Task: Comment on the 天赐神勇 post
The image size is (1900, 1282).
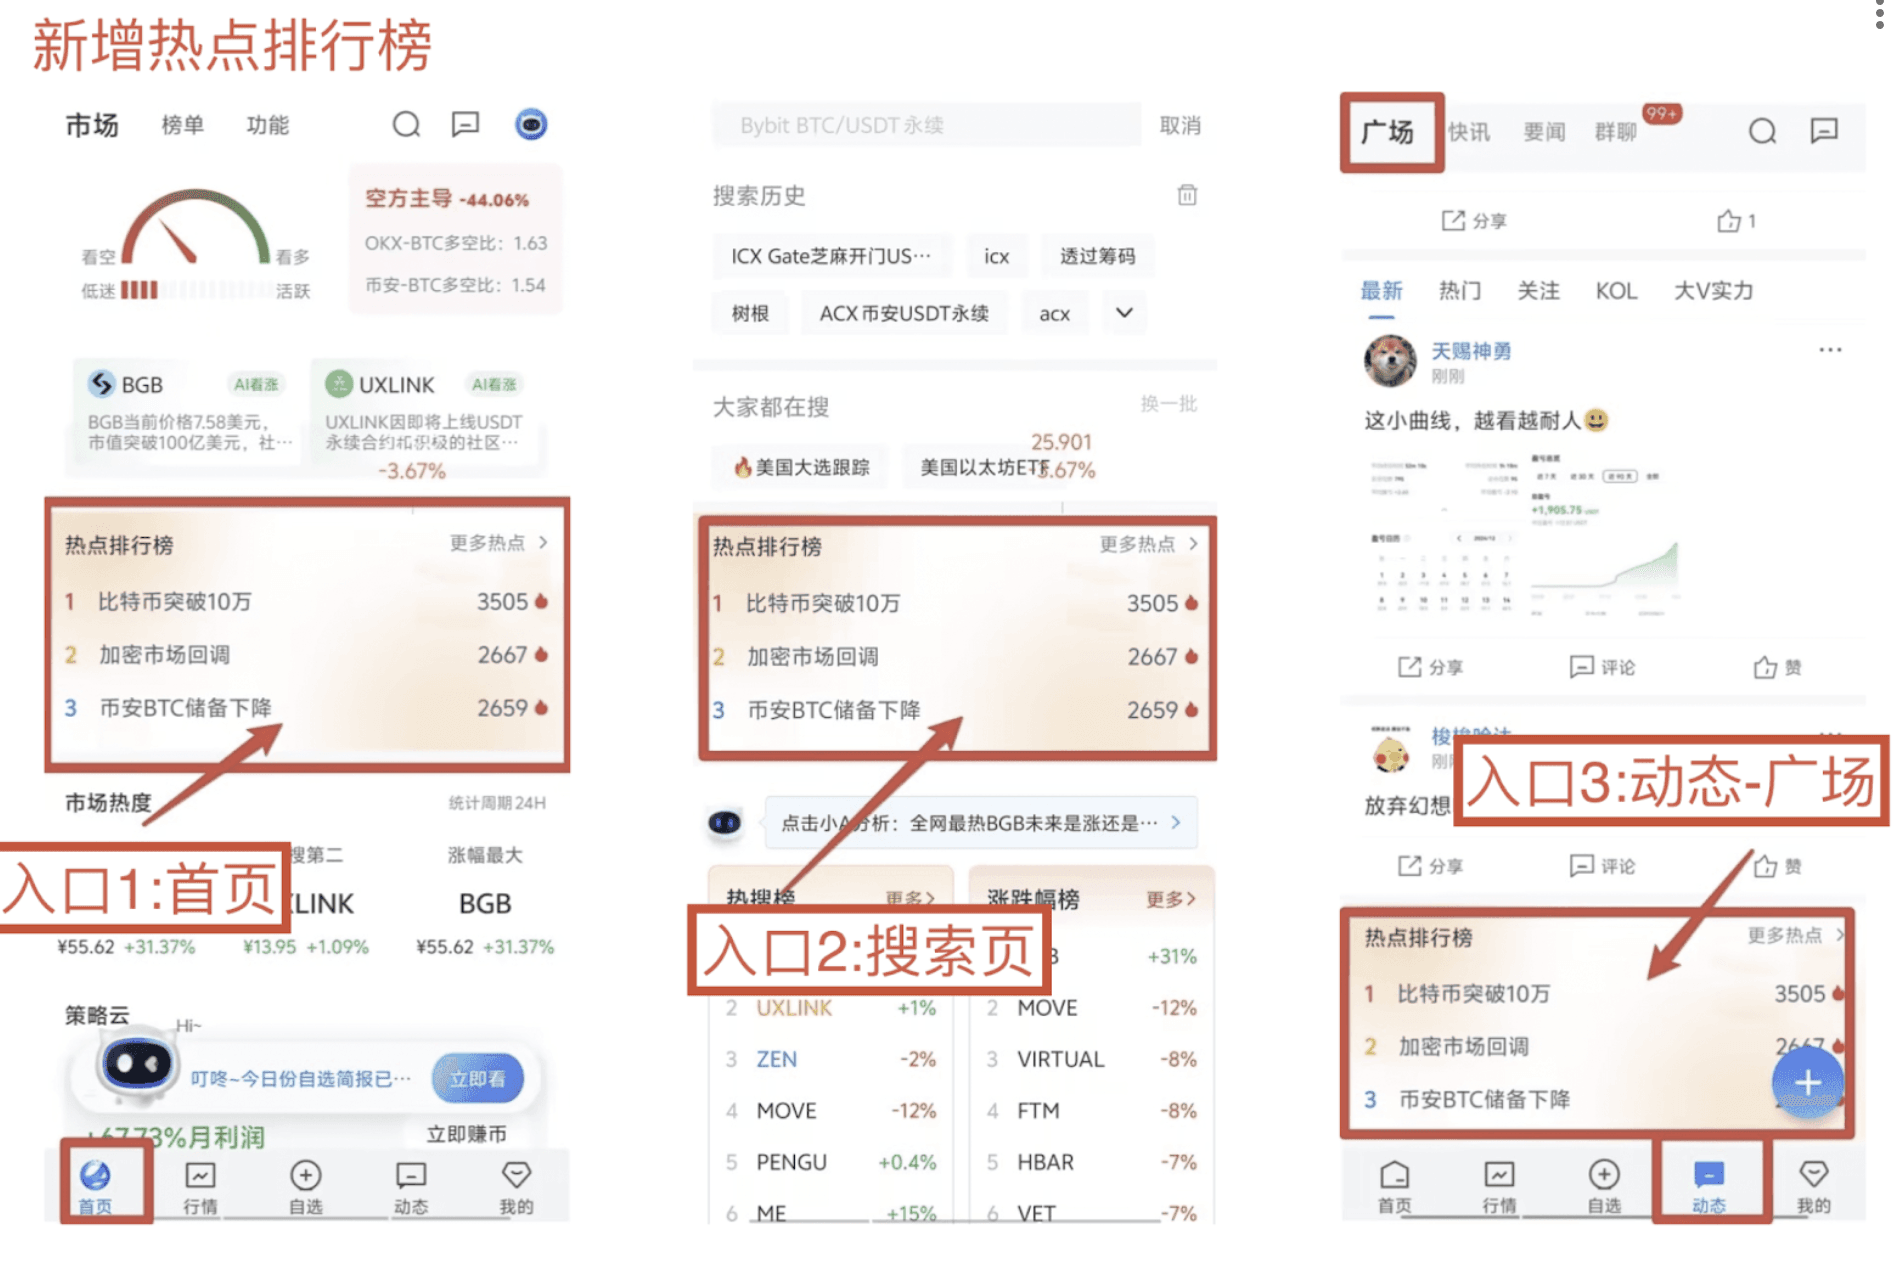Action: click(1602, 667)
